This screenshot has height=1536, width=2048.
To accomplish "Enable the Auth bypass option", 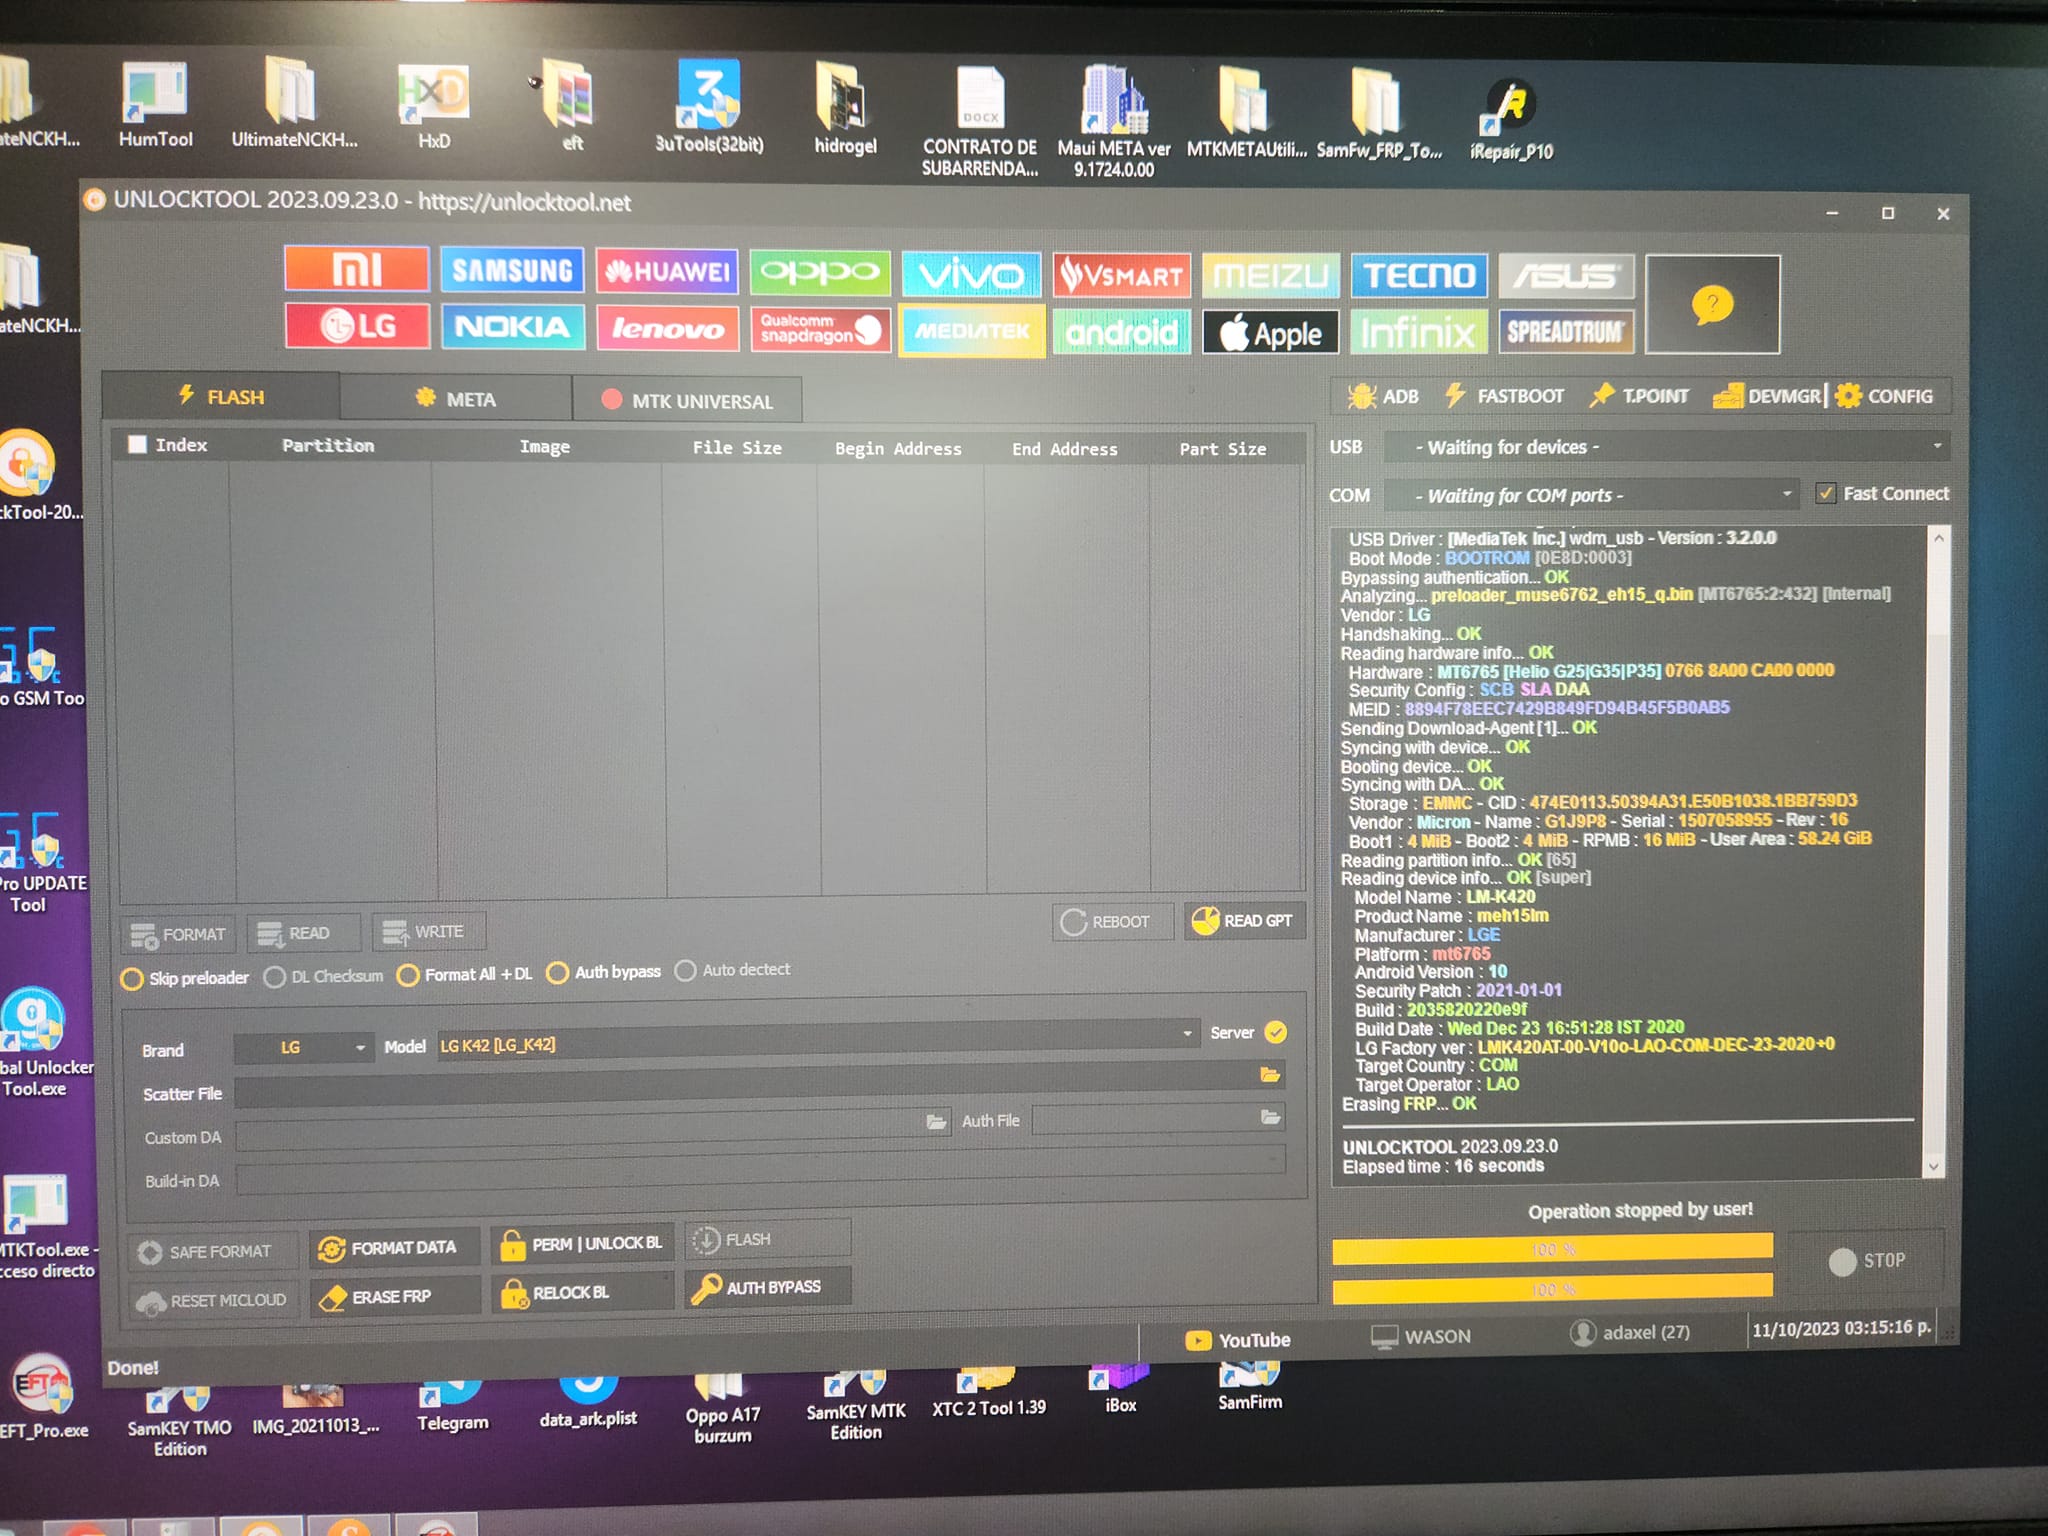I will [x=557, y=972].
